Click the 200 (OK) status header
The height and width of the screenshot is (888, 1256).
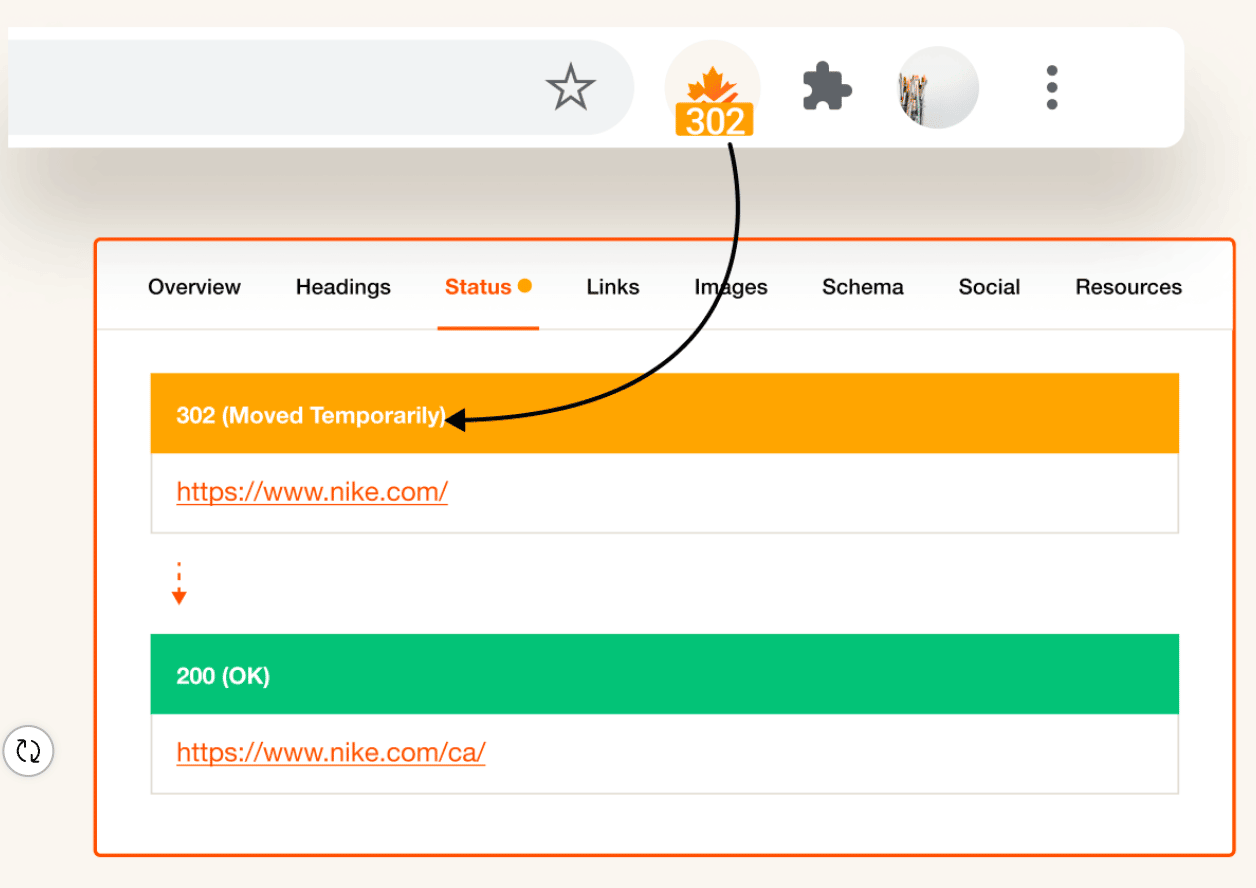[x=665, y=674]
